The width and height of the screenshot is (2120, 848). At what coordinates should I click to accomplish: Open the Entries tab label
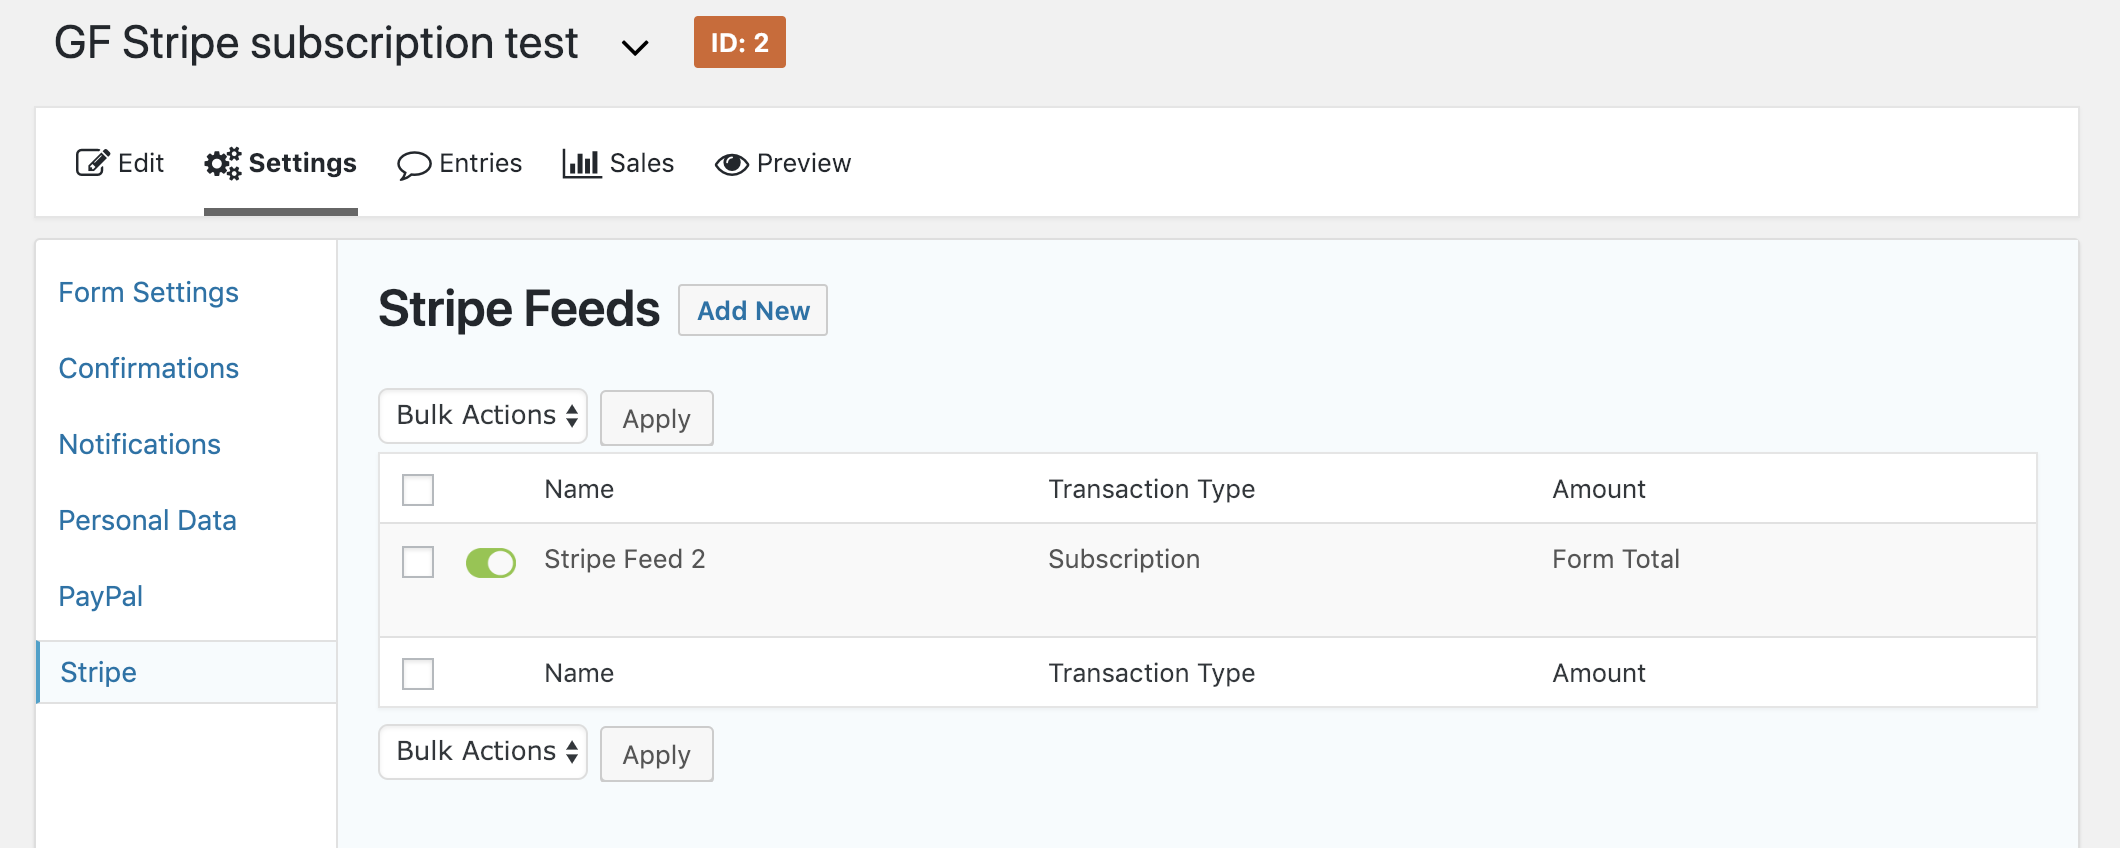pos(481,163)
